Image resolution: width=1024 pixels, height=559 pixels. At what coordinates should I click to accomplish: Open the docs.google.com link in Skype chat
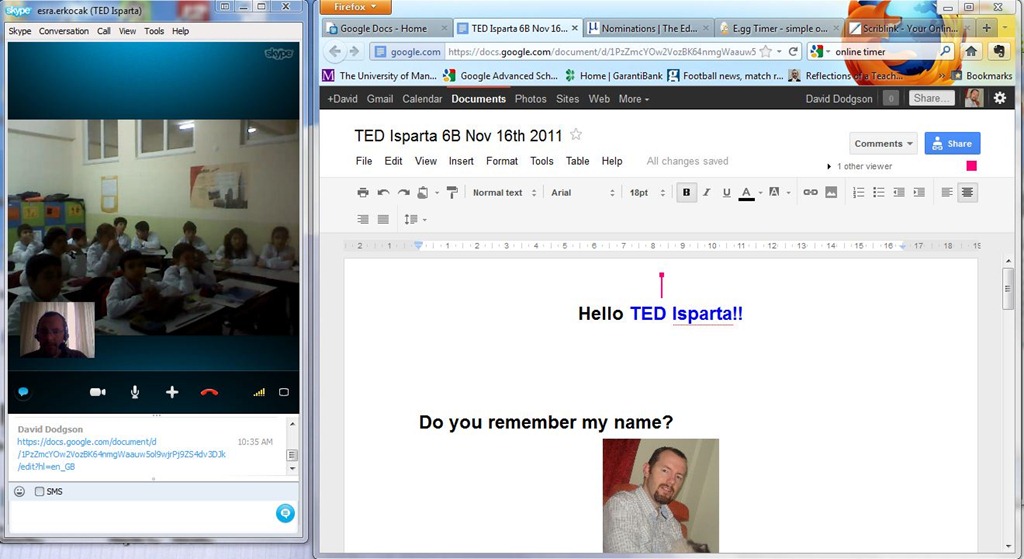[121, 454]
